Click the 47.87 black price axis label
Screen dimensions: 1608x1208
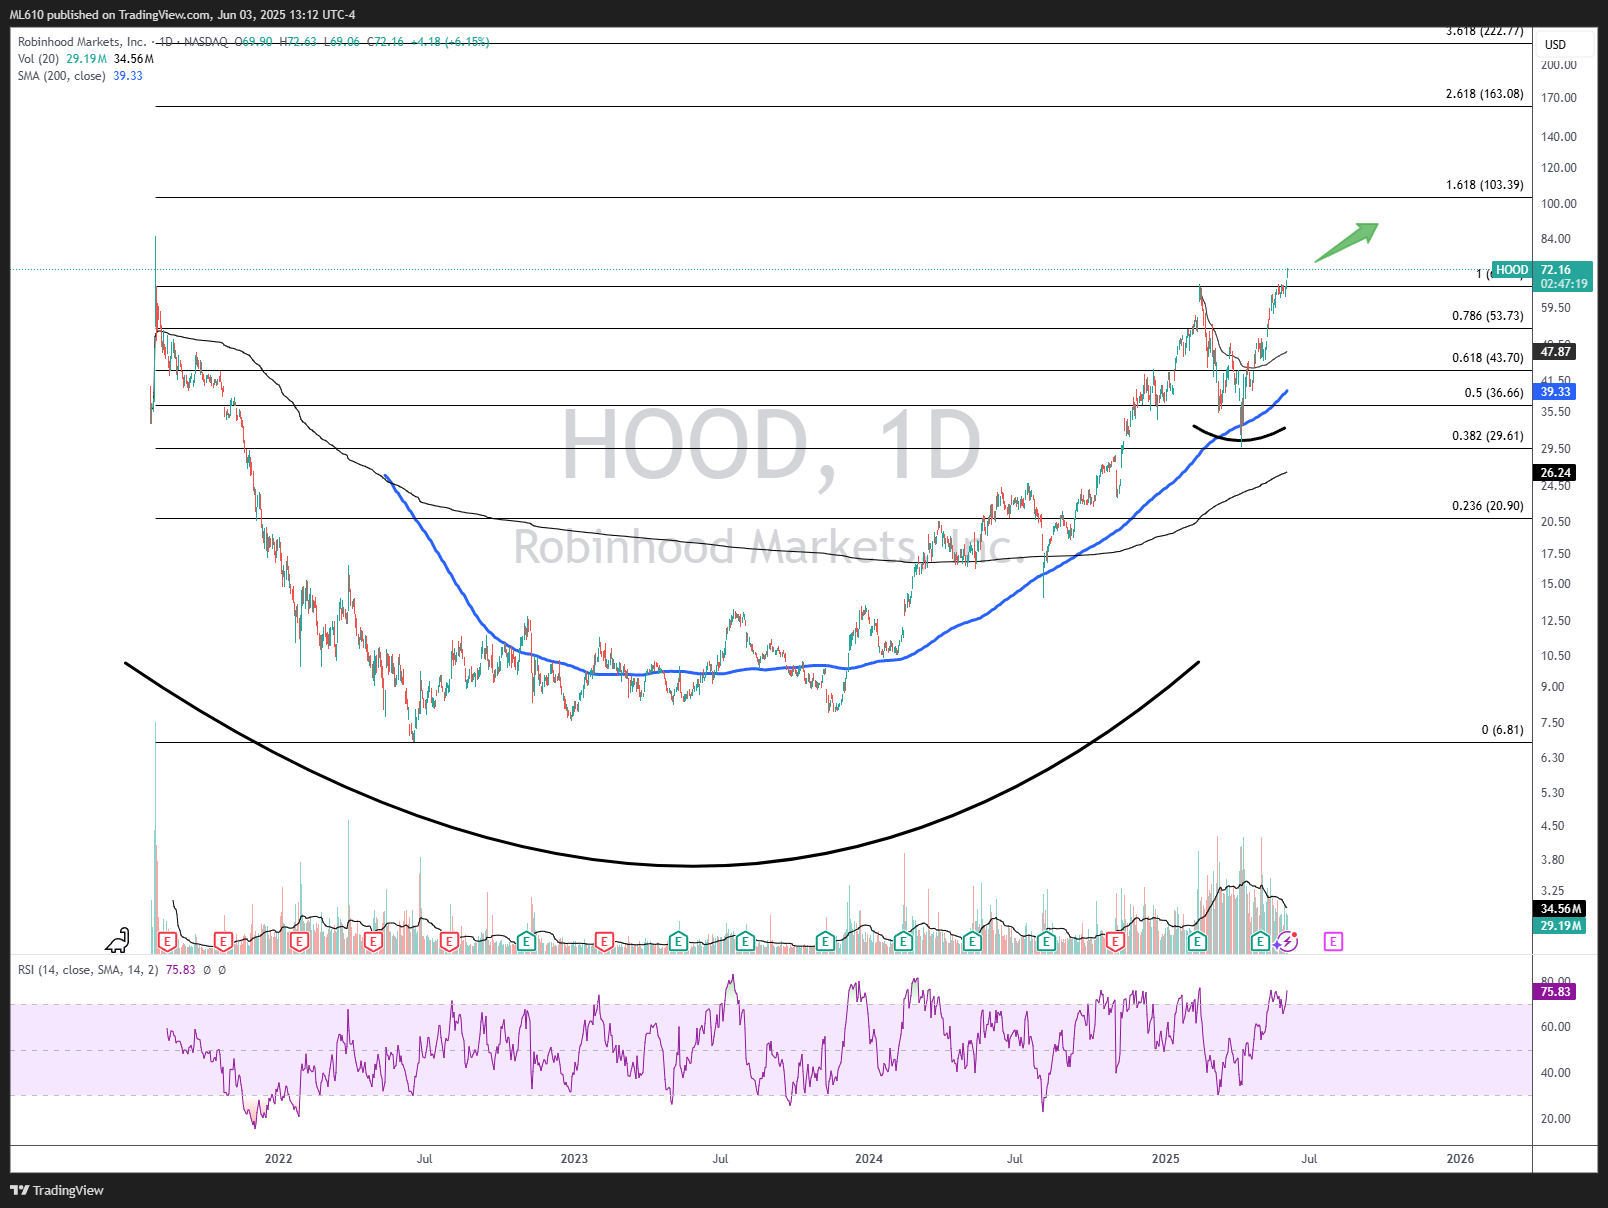point(1555,352)
